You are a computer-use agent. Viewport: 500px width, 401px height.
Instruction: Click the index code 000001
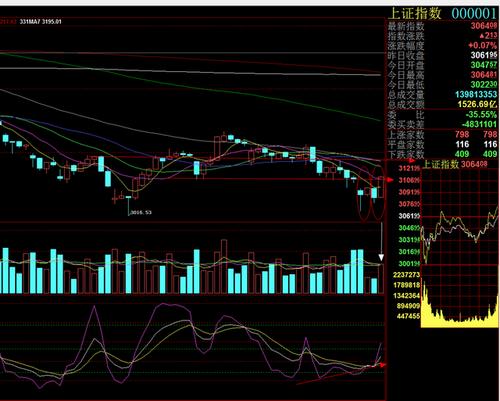[x=474, y=14]
